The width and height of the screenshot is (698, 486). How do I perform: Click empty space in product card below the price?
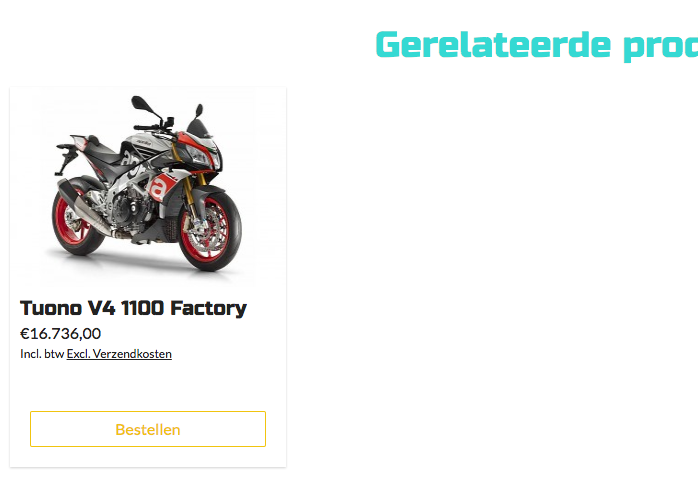[148, 385]
